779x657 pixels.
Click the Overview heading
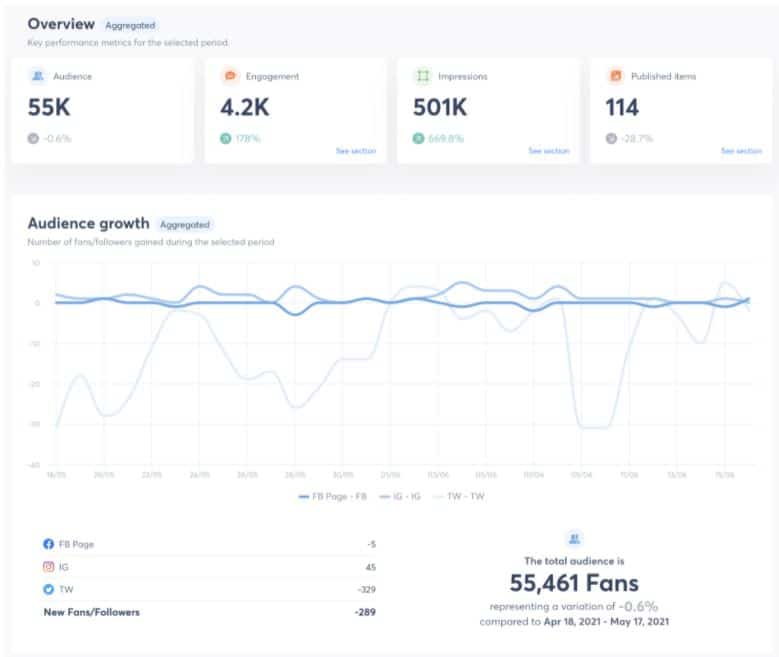[61, 24]
